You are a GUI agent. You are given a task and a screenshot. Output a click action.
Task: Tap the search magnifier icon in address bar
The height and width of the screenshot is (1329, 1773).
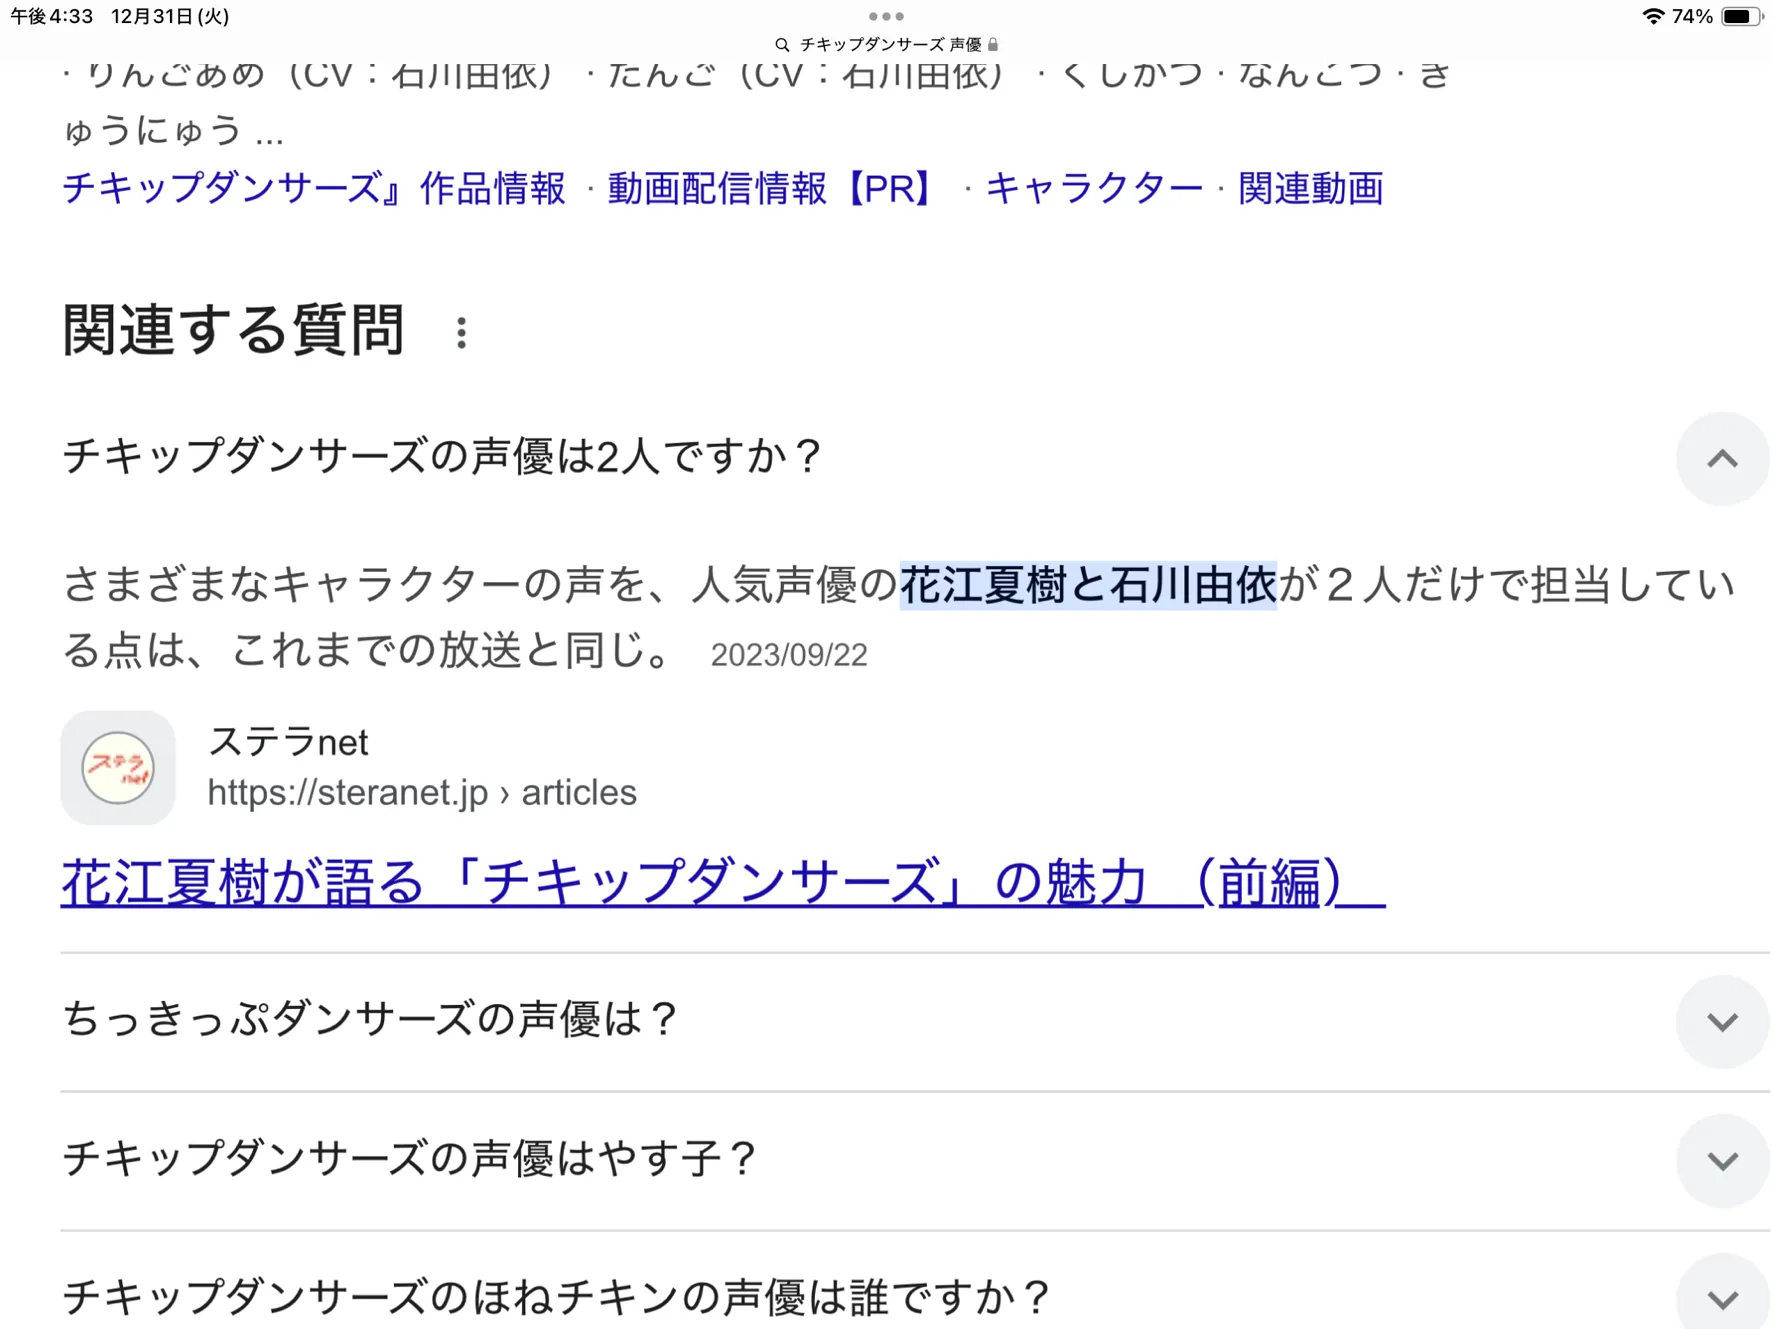coord(782,45)
